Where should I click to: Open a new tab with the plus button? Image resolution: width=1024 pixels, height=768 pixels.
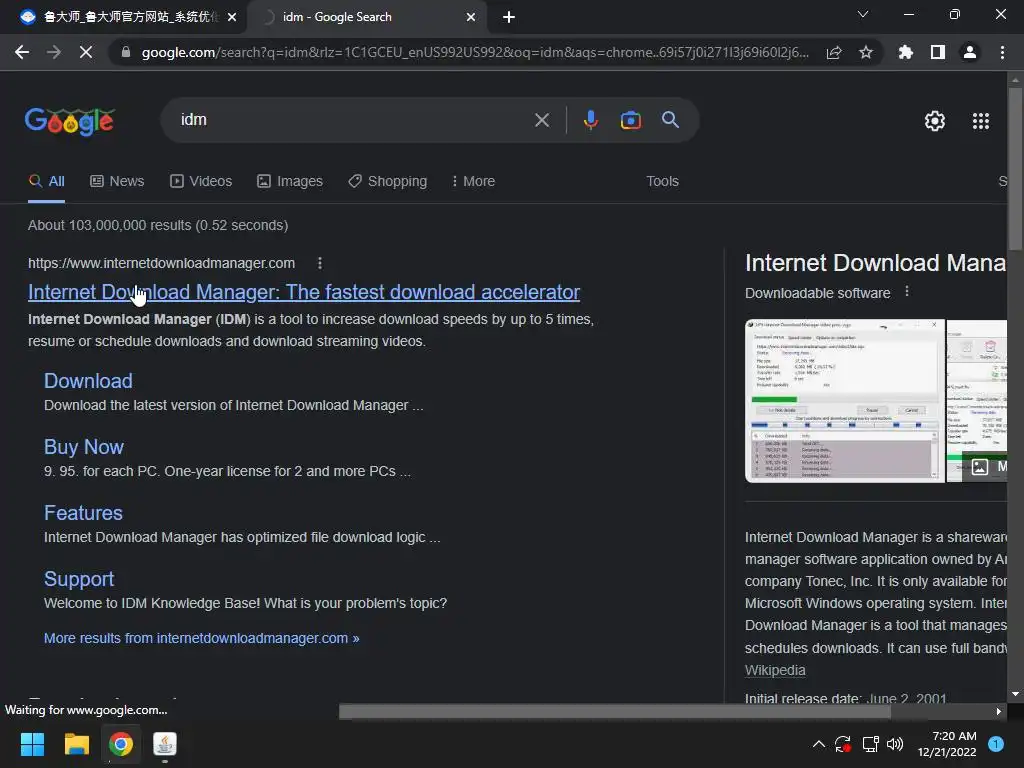coord(509,17)
